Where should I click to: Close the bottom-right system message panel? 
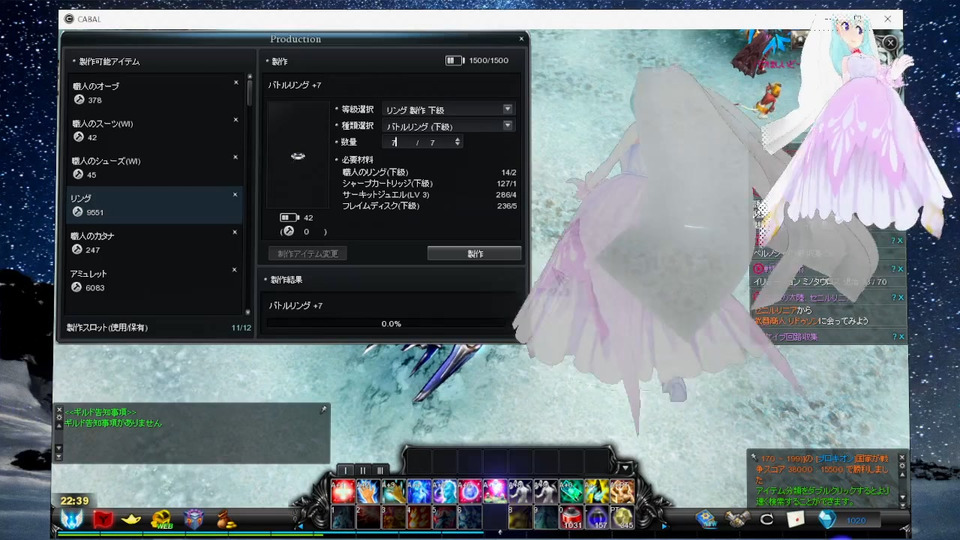[901, 457]
